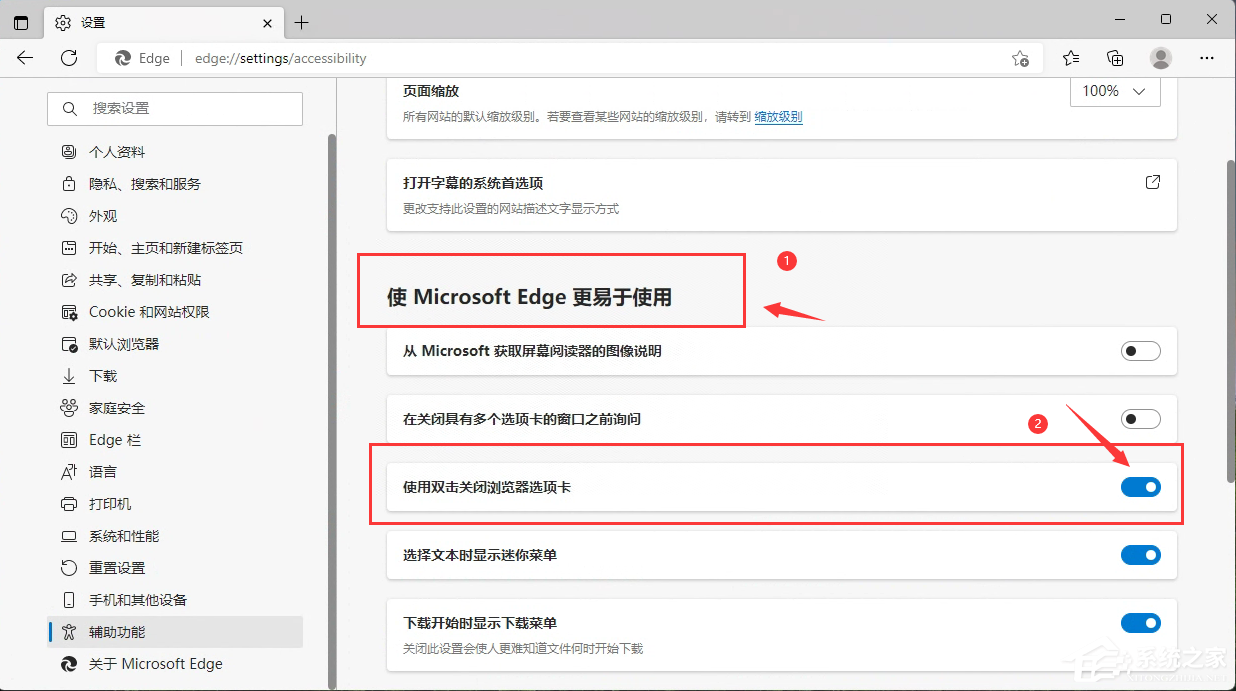
Task: Click the 搜索设置 input field
Action: [175, 108]
